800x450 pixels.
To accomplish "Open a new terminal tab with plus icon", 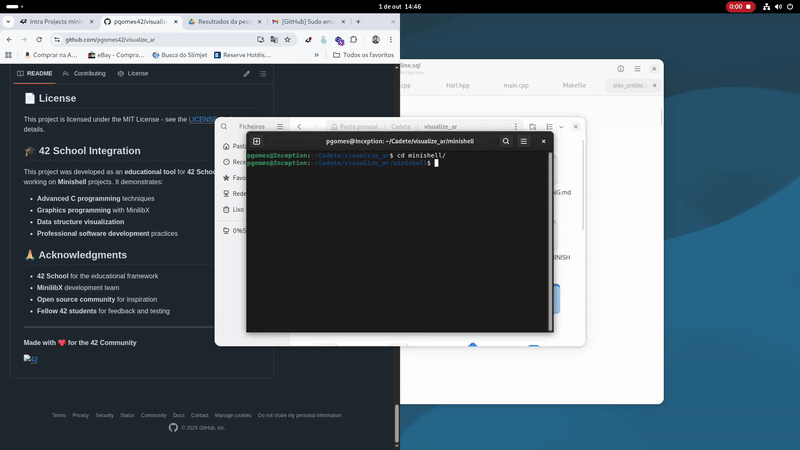I will click(x=257, y=141).
